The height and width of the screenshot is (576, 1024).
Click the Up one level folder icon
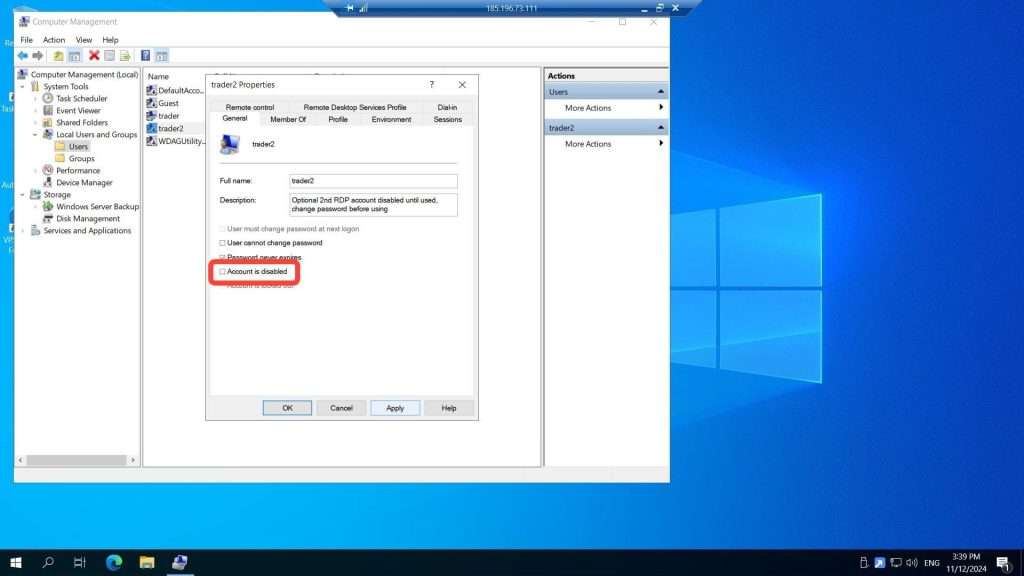58,56
